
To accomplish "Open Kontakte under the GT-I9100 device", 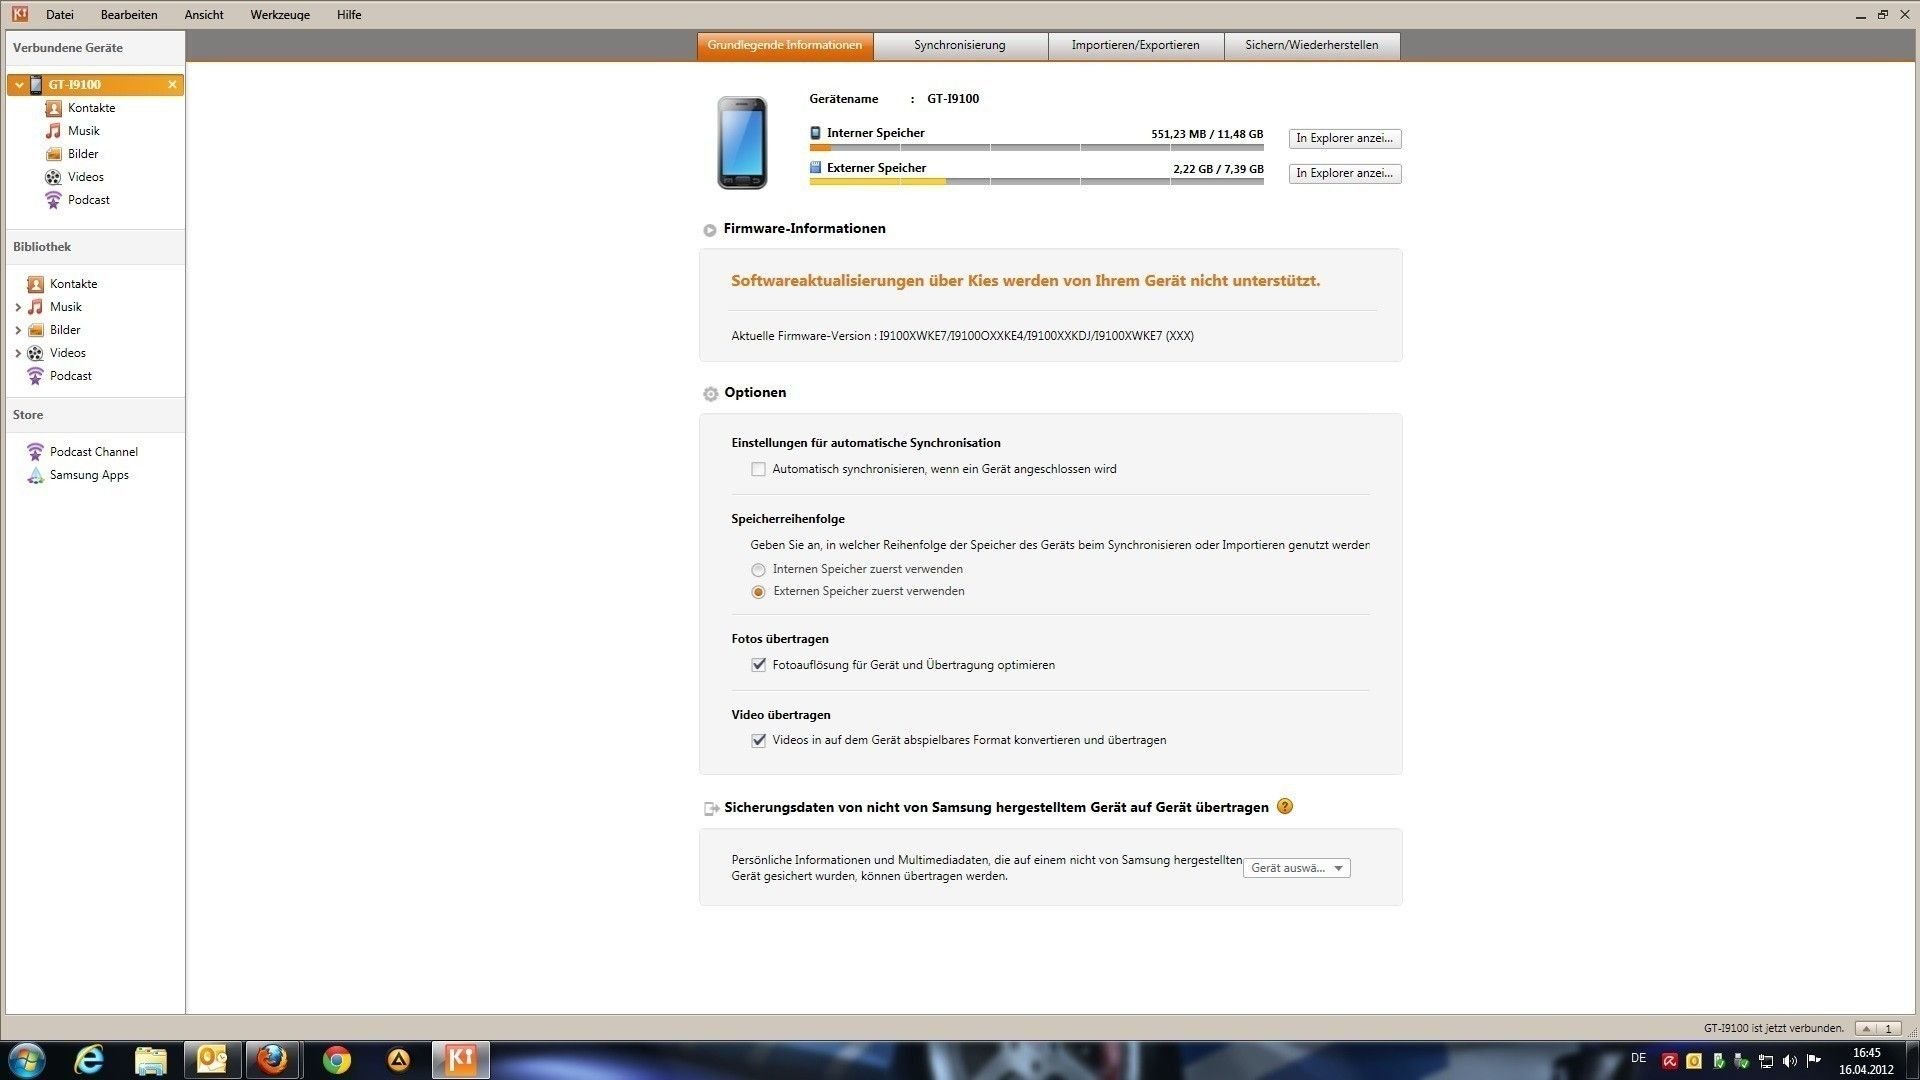I will 91,108.
